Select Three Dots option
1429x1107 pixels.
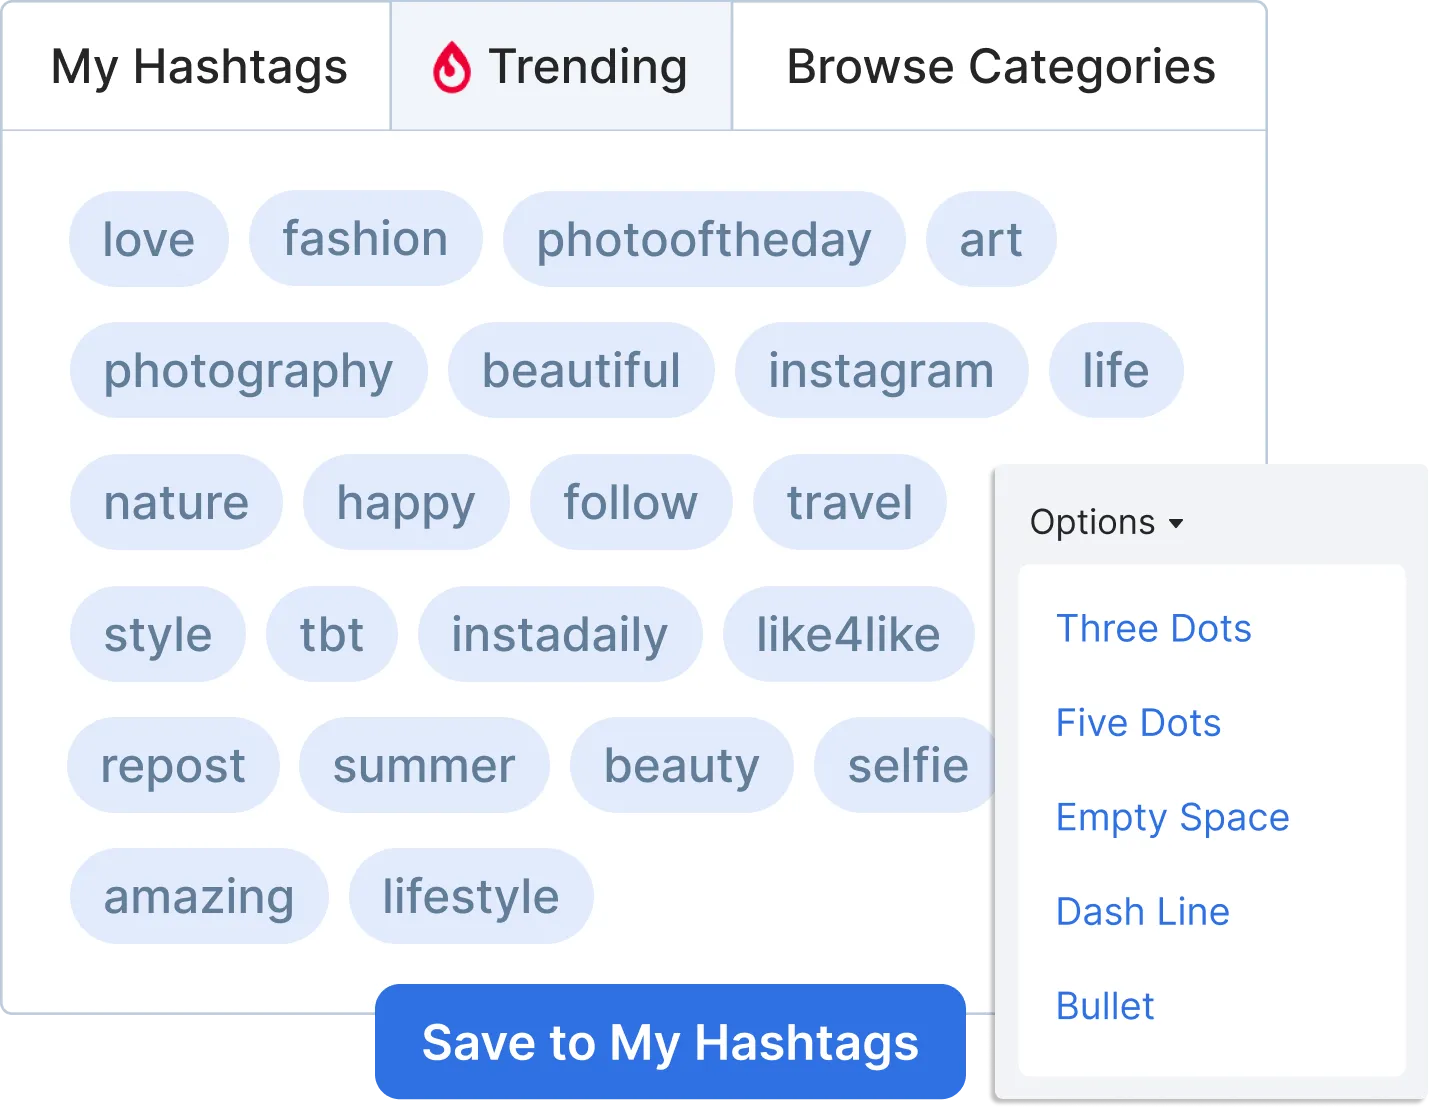[x=1154, y=628]
